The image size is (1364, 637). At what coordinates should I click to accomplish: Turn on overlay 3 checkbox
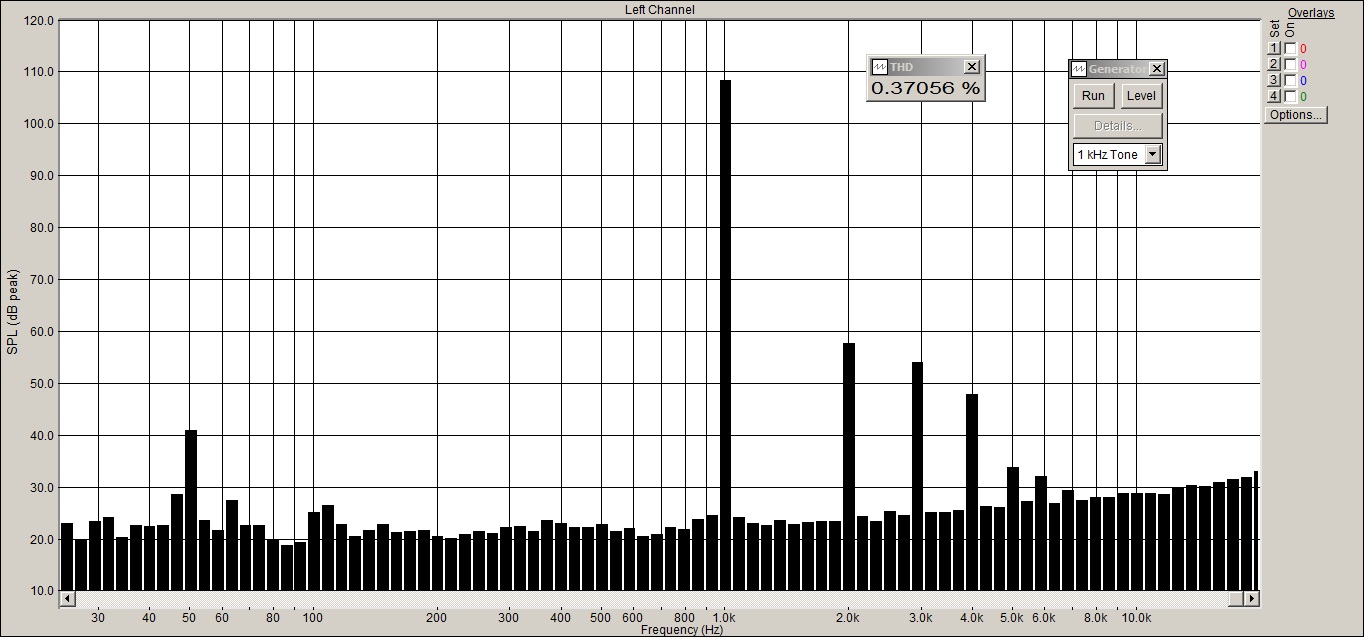pos(1290,80)
